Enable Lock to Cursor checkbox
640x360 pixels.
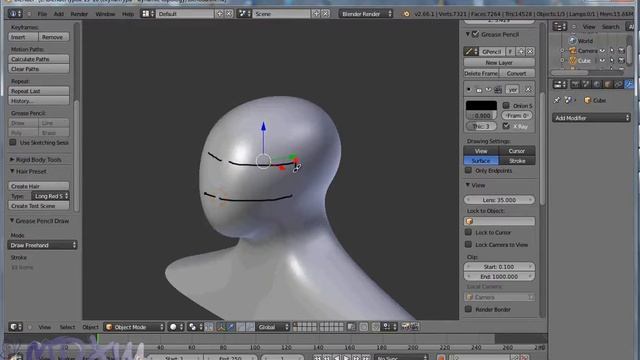468,232
